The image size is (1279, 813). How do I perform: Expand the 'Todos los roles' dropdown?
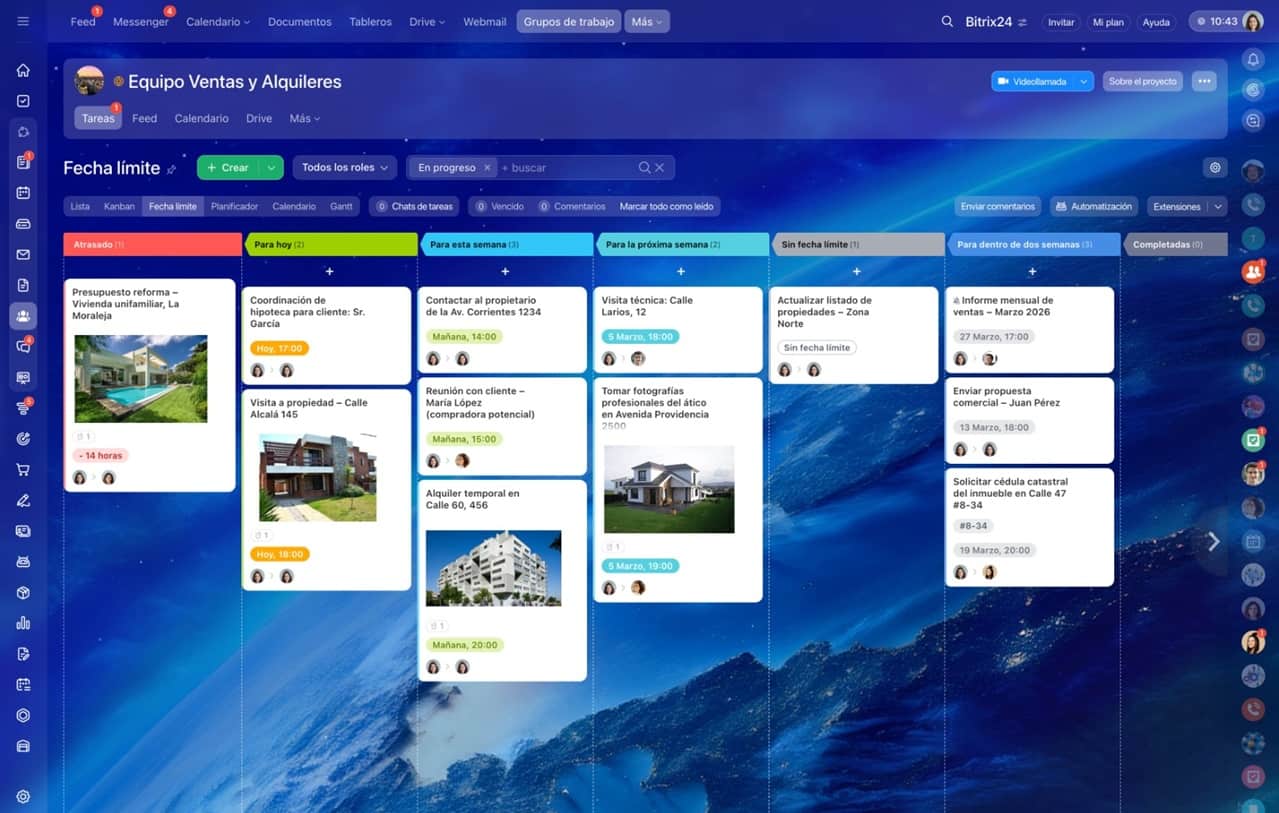click(345, 168)
